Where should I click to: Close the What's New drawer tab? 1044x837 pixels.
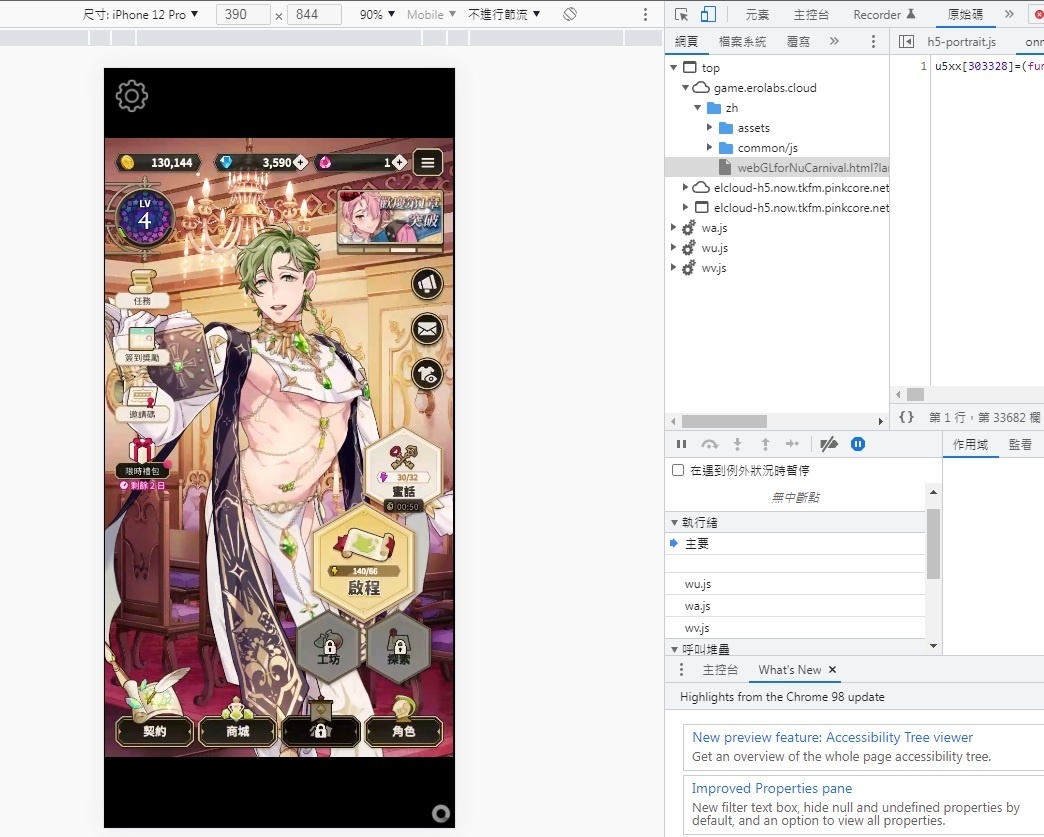(x=832, y=670)
